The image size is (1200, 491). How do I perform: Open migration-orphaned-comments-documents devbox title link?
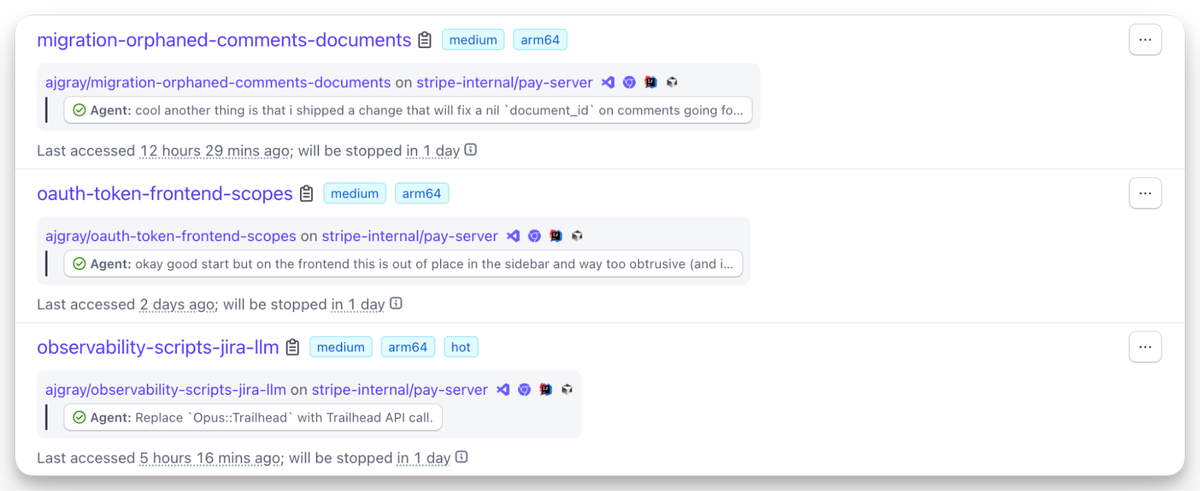pos(224,40)
